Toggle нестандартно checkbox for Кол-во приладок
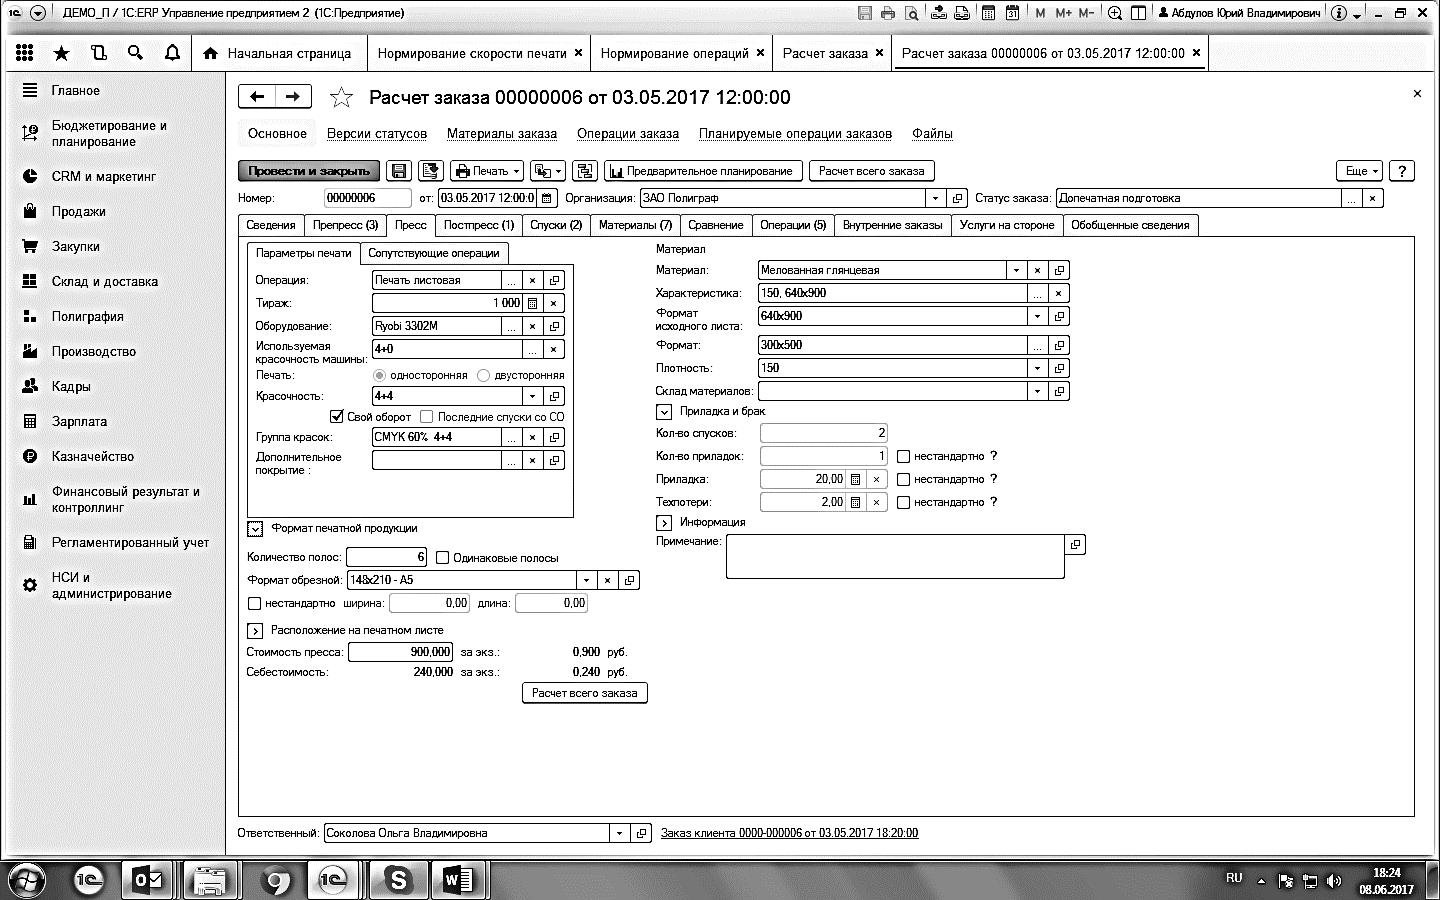Viewport: 1440px width, 900px height. pyautogui.click(x=903, y=456)
